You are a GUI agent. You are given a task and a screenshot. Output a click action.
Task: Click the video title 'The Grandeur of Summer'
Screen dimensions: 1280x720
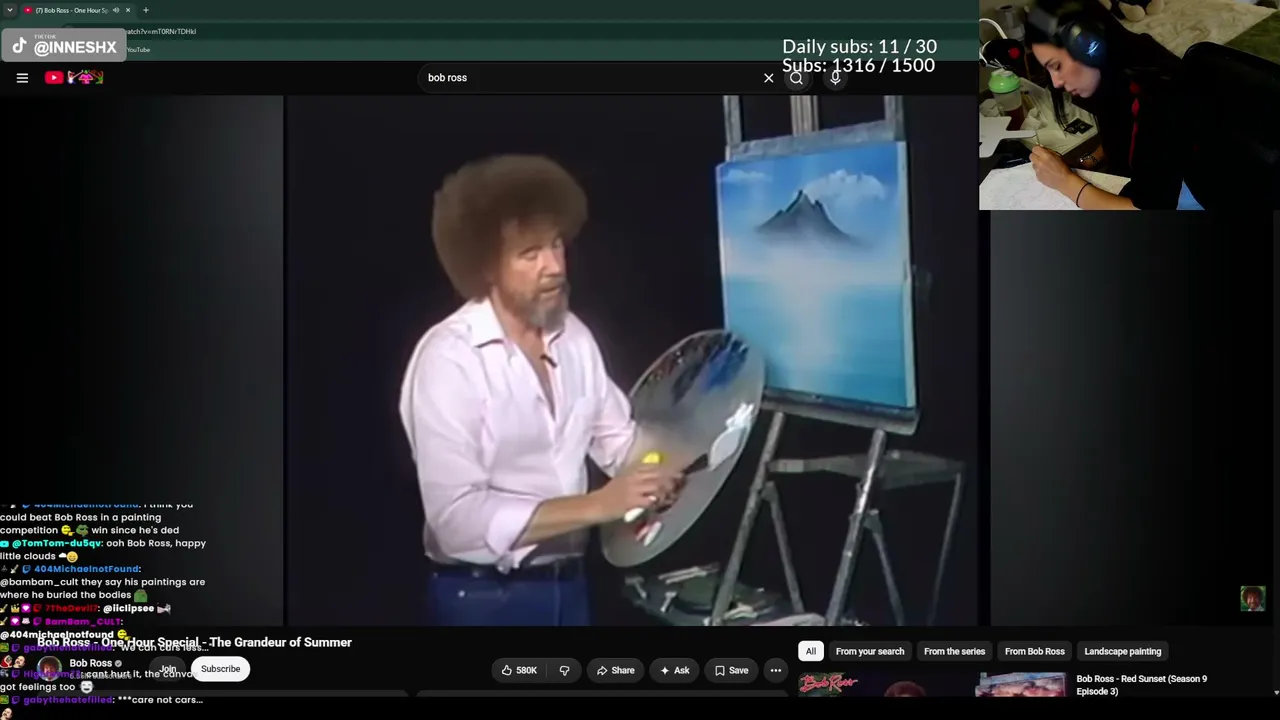pyautogui.click(x=281, y=642)
